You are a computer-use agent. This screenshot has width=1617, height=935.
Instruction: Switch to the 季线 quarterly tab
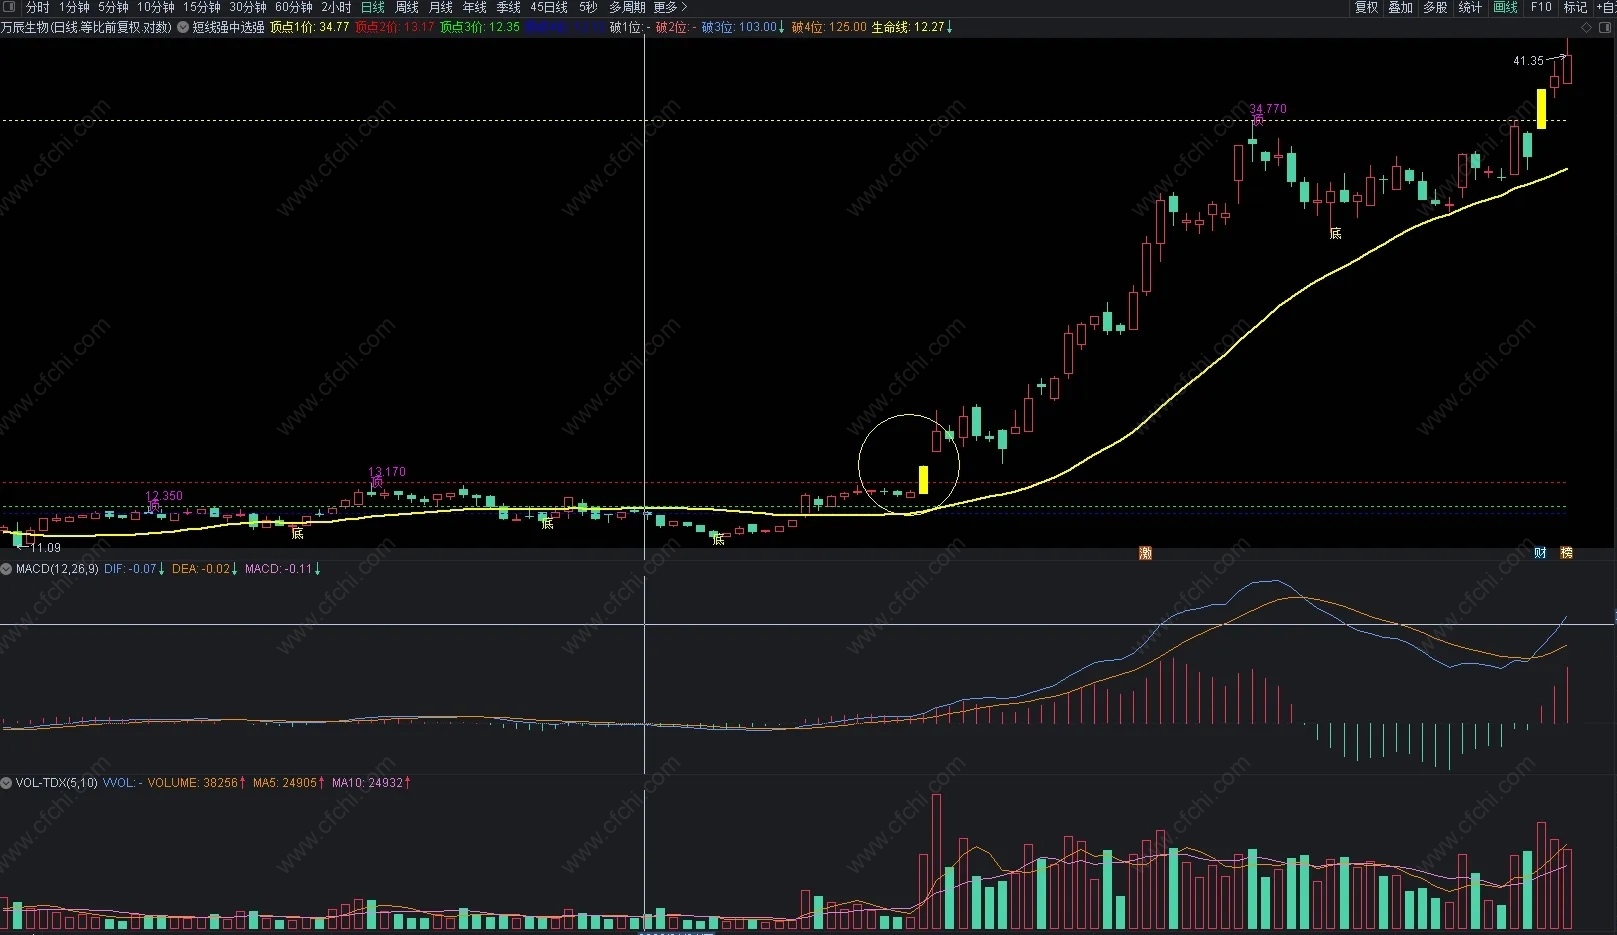[509, 7]
